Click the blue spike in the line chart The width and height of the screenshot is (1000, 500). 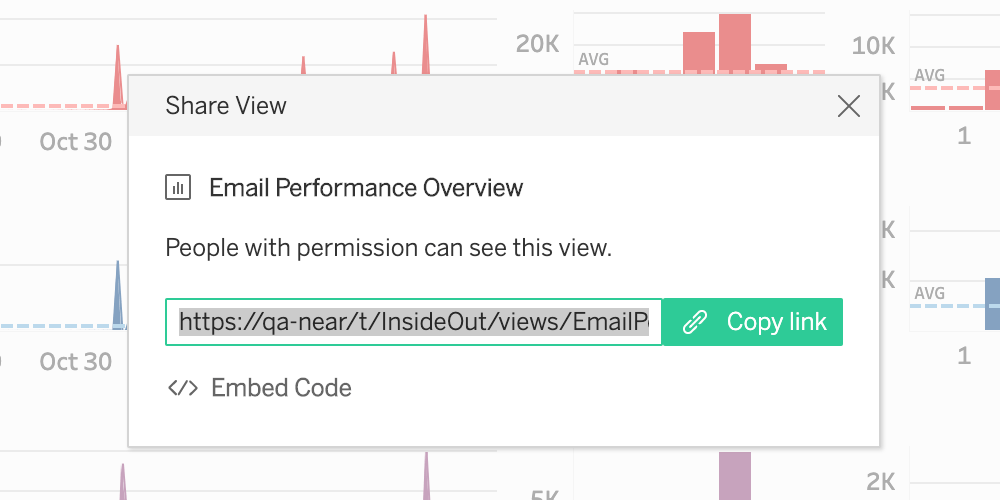pyautogui.click(x=117, y=292)
